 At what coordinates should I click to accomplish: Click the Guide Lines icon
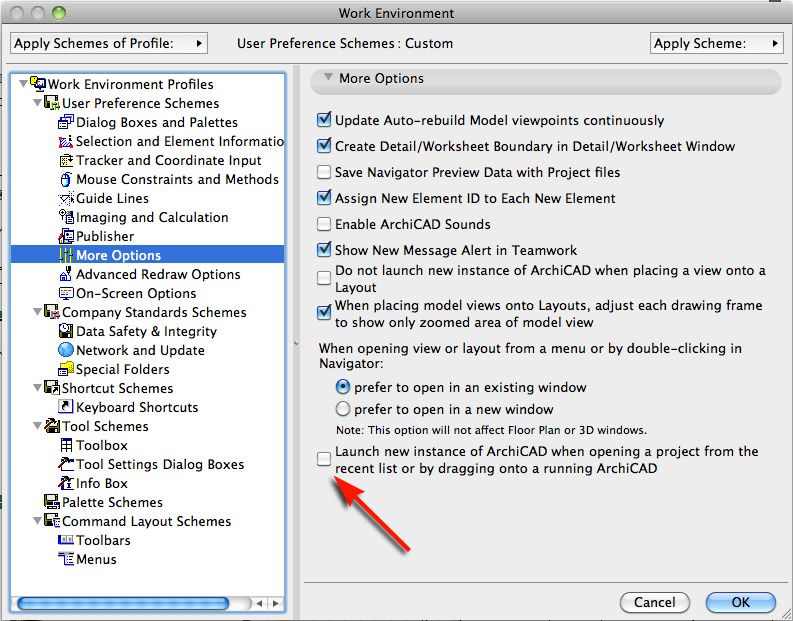coord(66,198)
